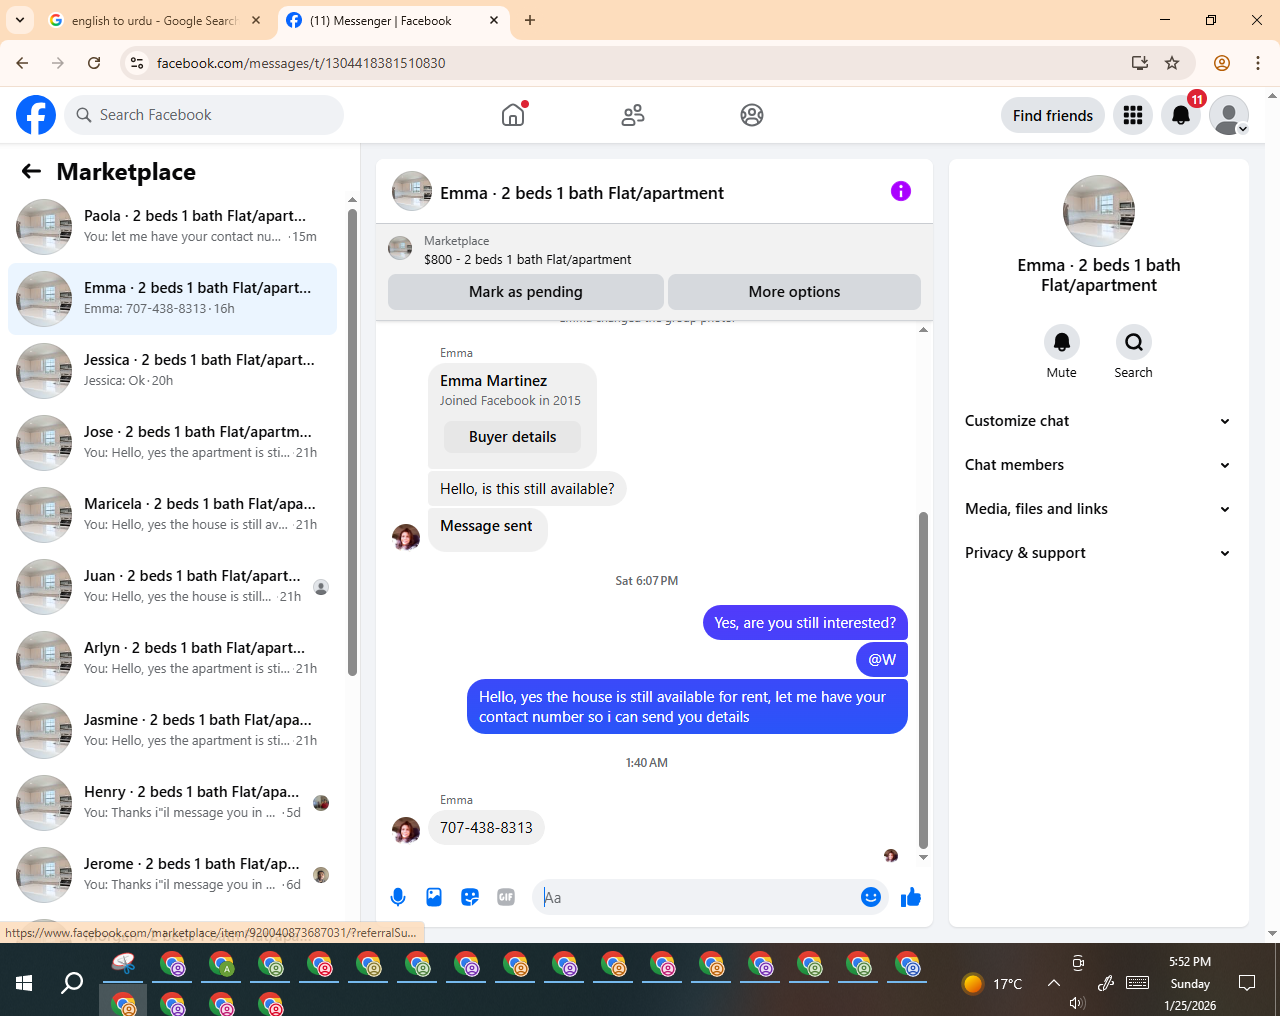Image resolution: width=1280 pixels, height=1016 pixels.
Task: Open Jasmine's apartment conversation
Action: tap(172, 731)
